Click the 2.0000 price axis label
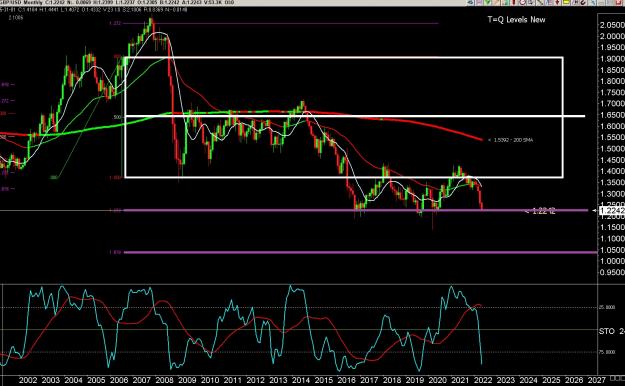This screenshot has height=386, width=625. pos(612,36)
